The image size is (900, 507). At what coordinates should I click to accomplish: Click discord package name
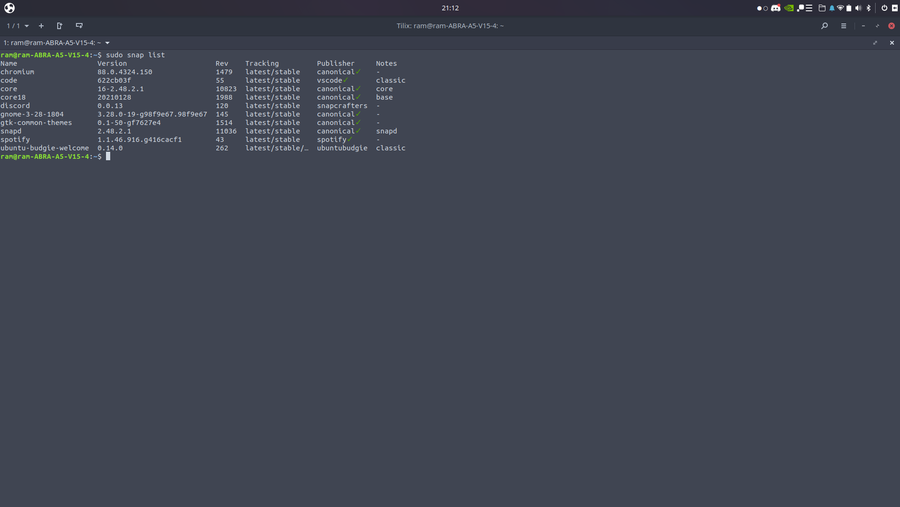coord(15,106)
